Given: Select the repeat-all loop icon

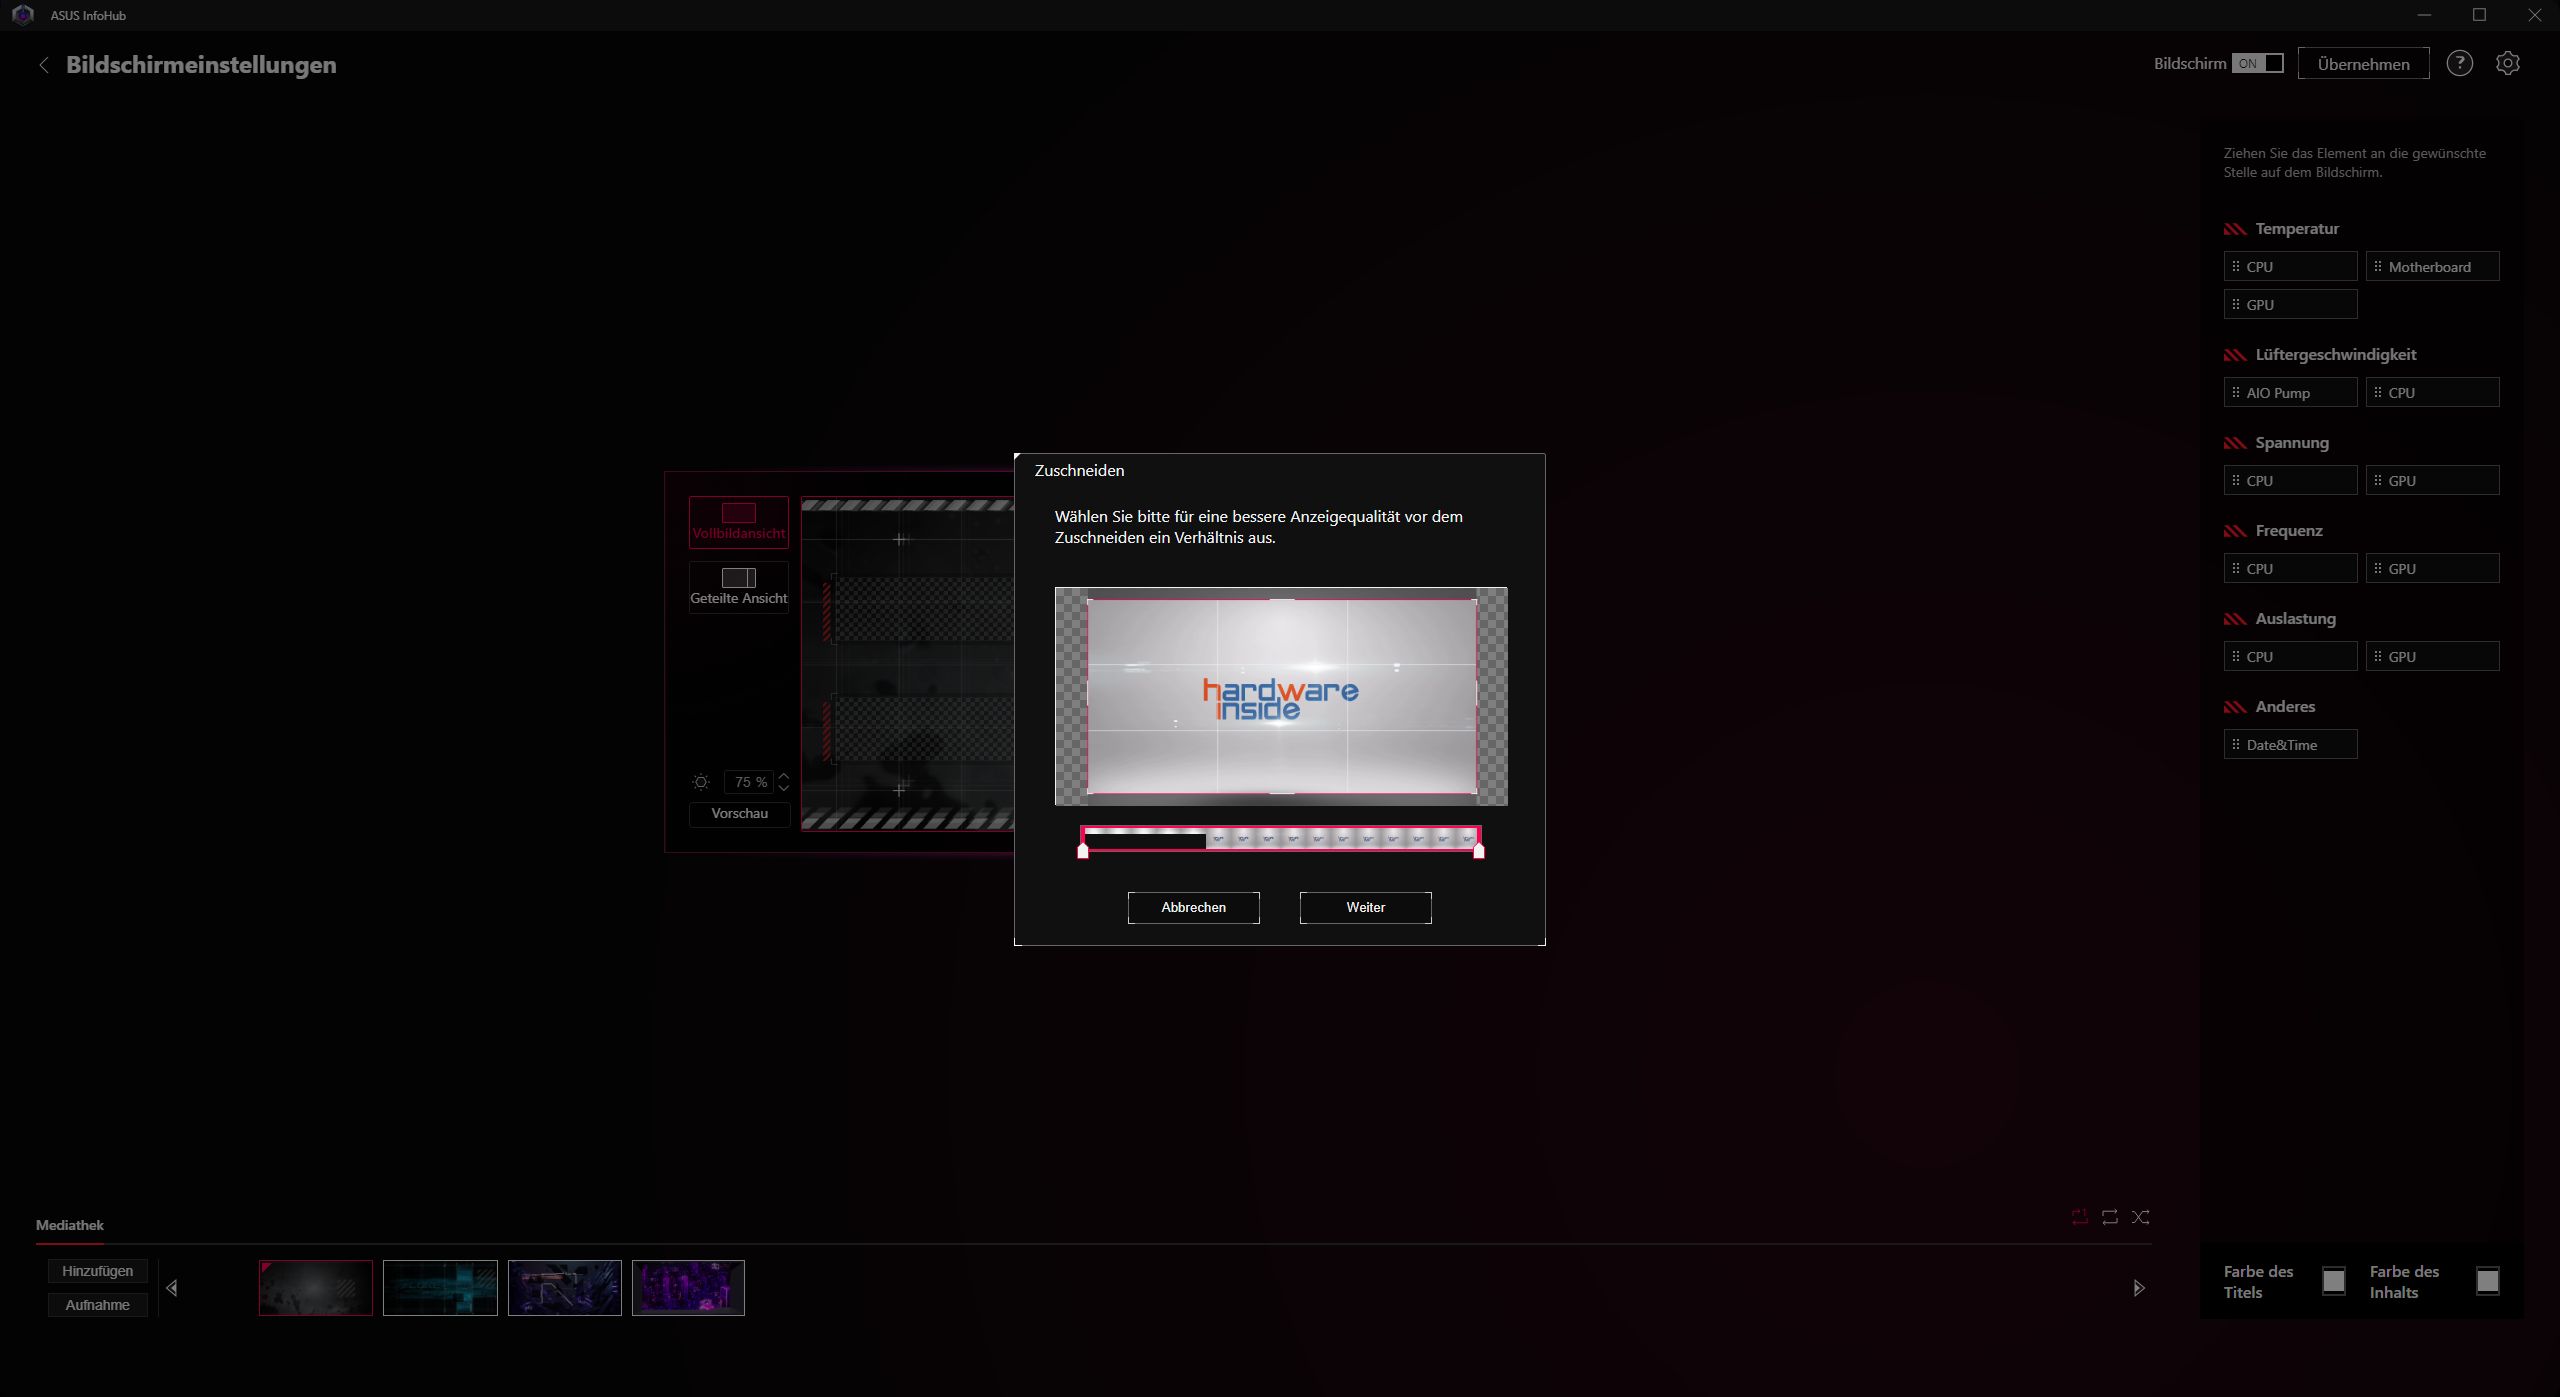Looking at the screenshot, I should (x=2110, y=1217).
